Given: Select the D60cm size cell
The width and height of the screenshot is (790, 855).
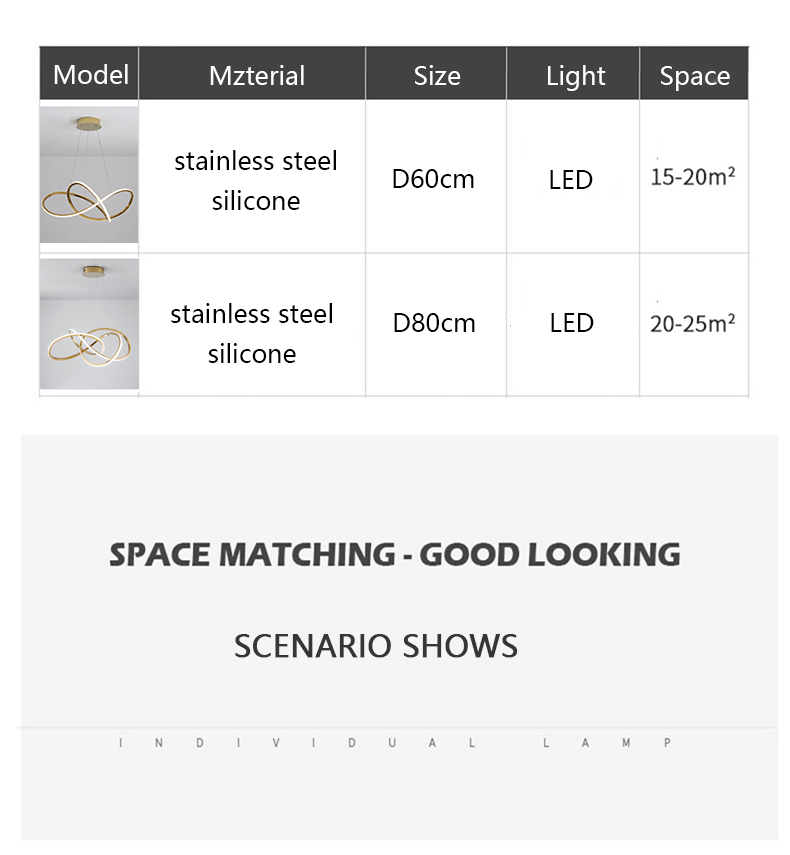Looking at the screenshot, I should pos(433,180).
